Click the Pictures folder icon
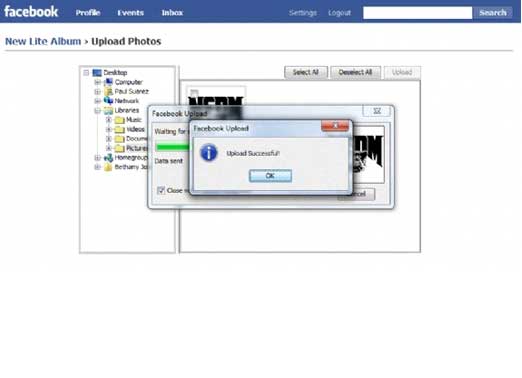 point(120,148)
